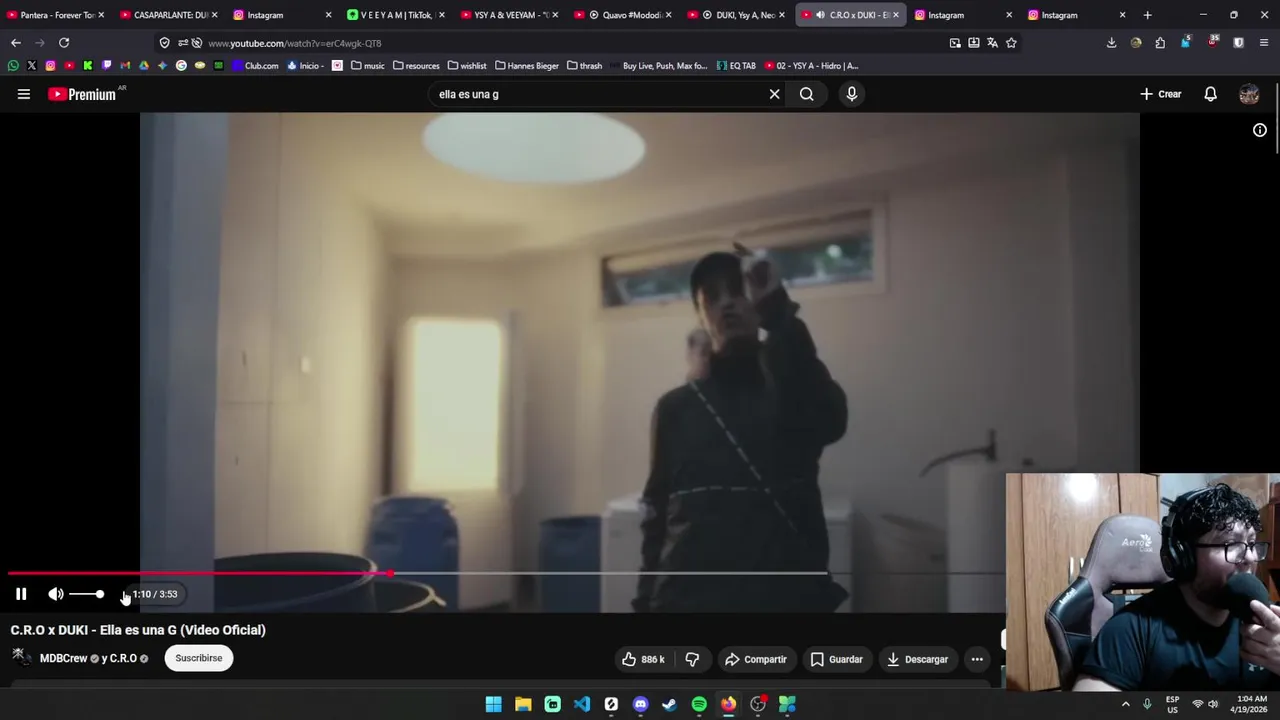The height and width of the screenshot is (720, 1280).
Task: Open Visual Studio Code from taskbar
Action: tap(582, 705)
